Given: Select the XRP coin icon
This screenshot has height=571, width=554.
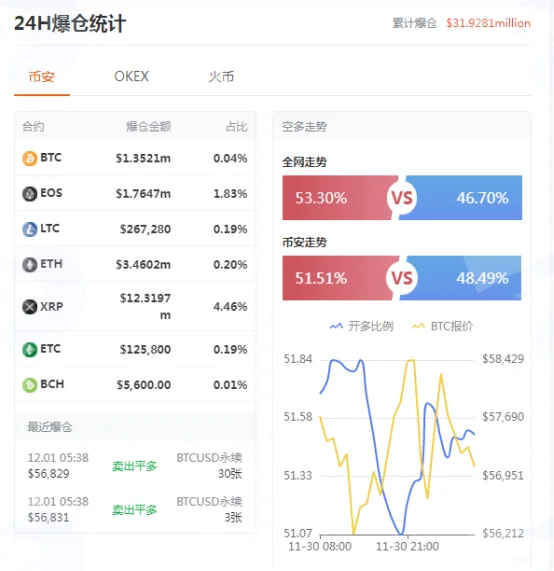Looking at the screenshot, I should coord(30,307).
